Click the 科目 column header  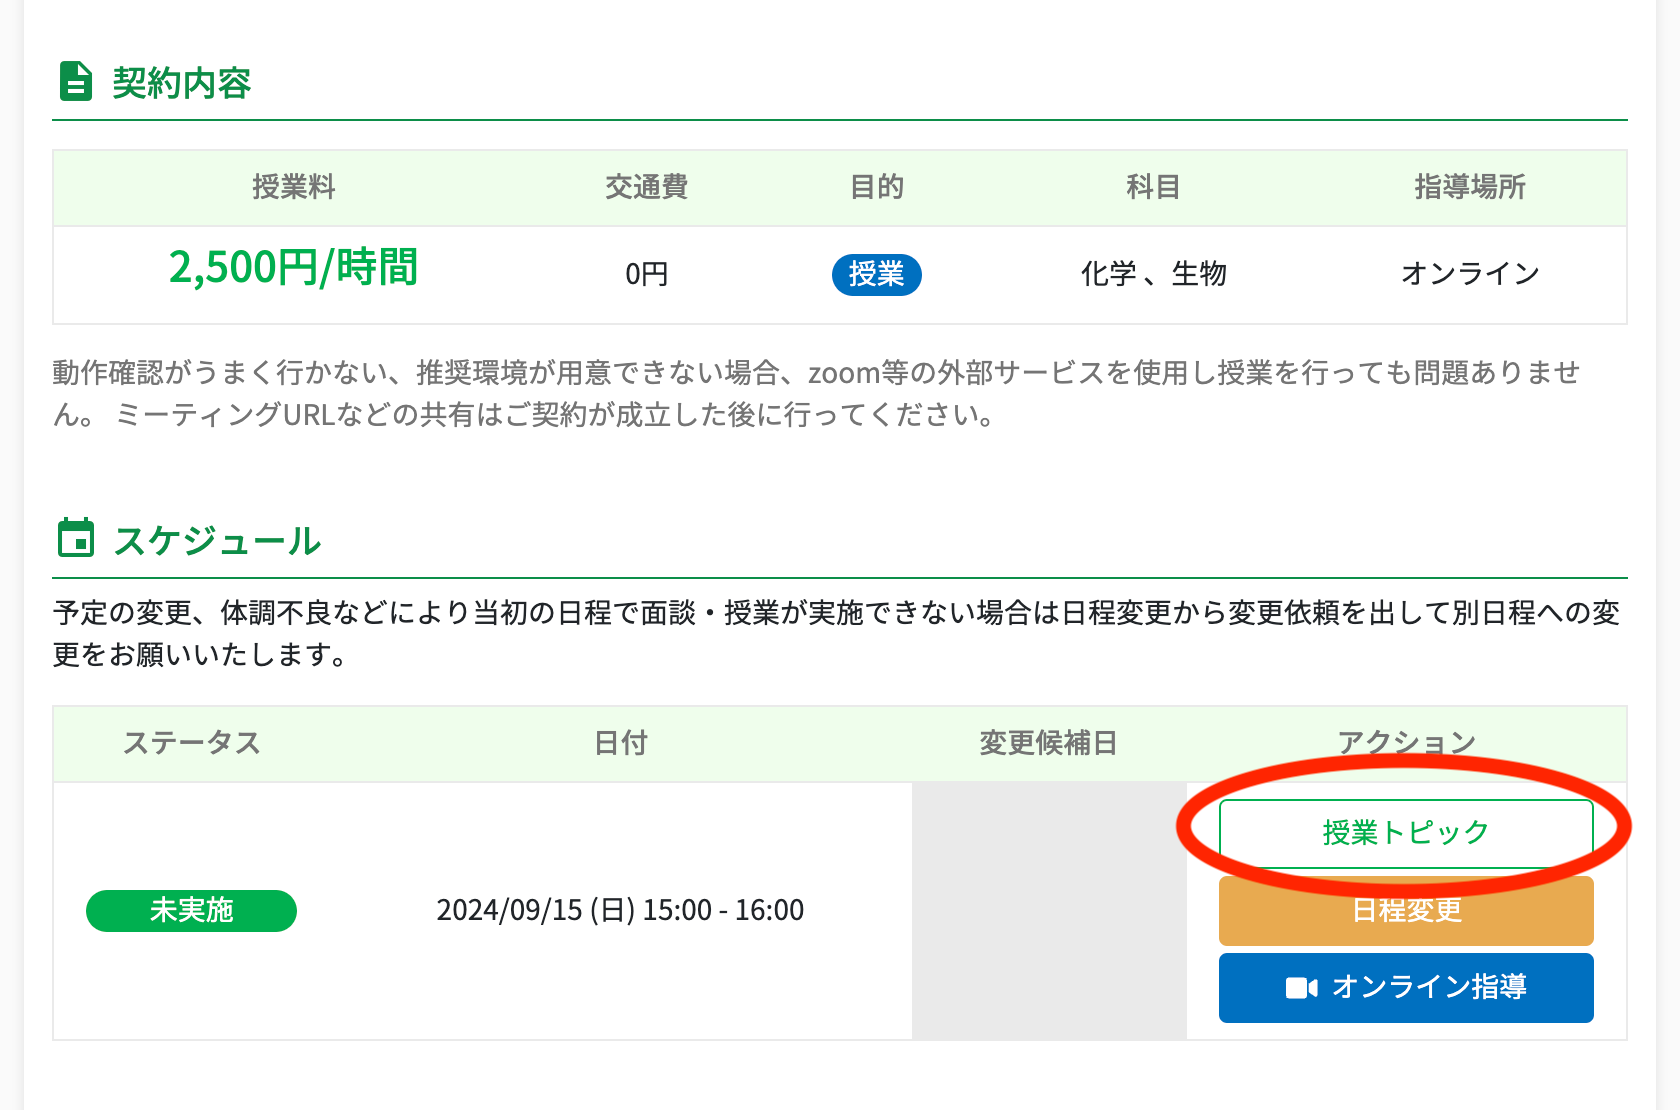point(1153,187)
